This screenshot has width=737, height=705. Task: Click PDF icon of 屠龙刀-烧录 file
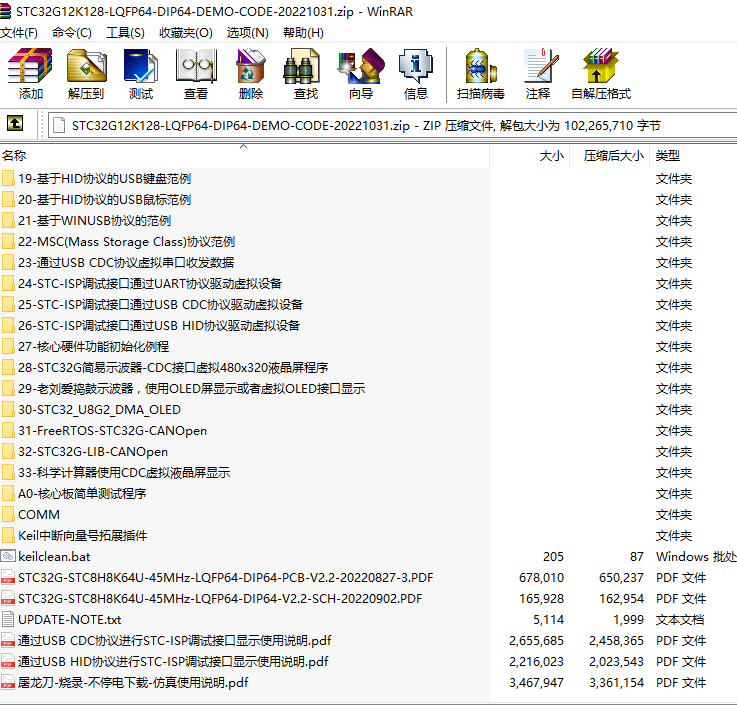[8, 682]
